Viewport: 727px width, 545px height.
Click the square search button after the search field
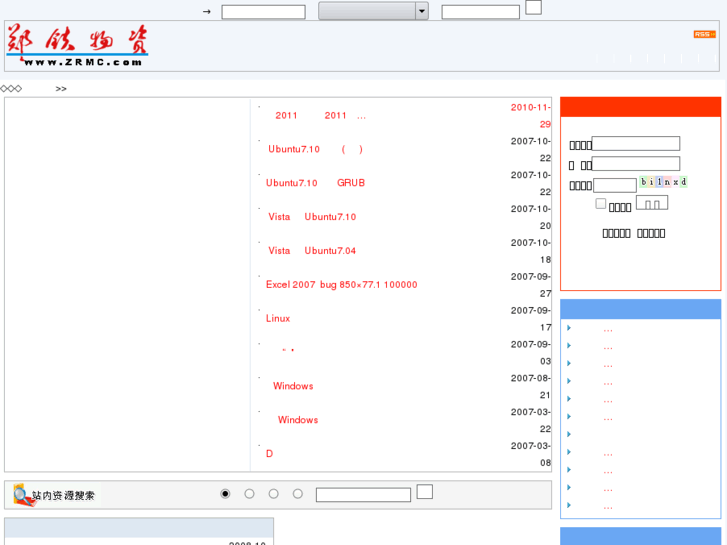(x=425, y=492)
